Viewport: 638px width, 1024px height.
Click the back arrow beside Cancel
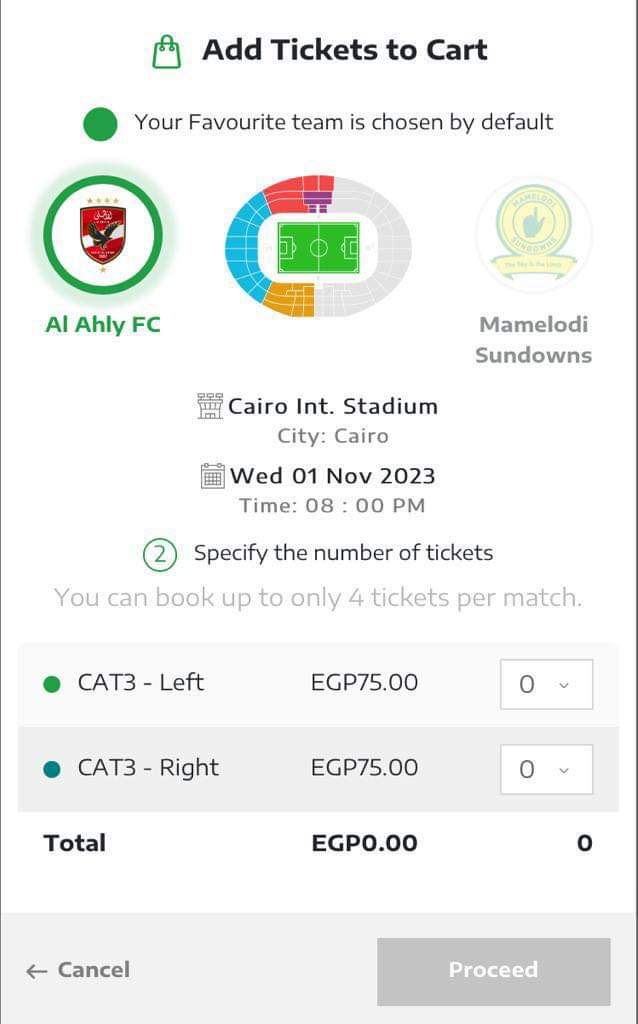pos(37,971)
